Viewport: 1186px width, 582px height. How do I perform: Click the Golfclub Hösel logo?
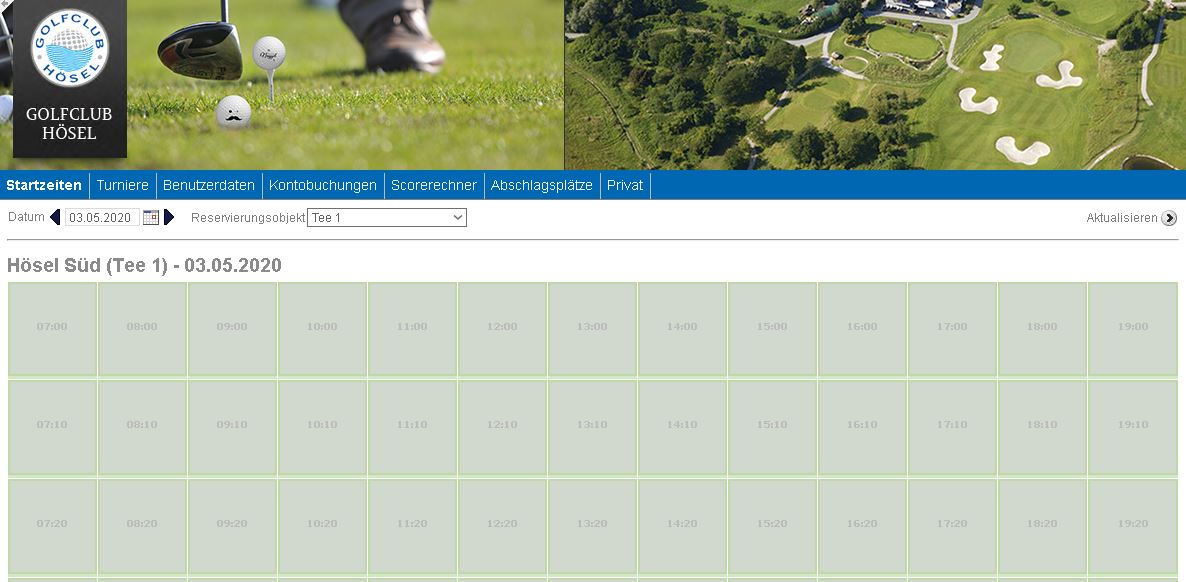pos(69,78)
